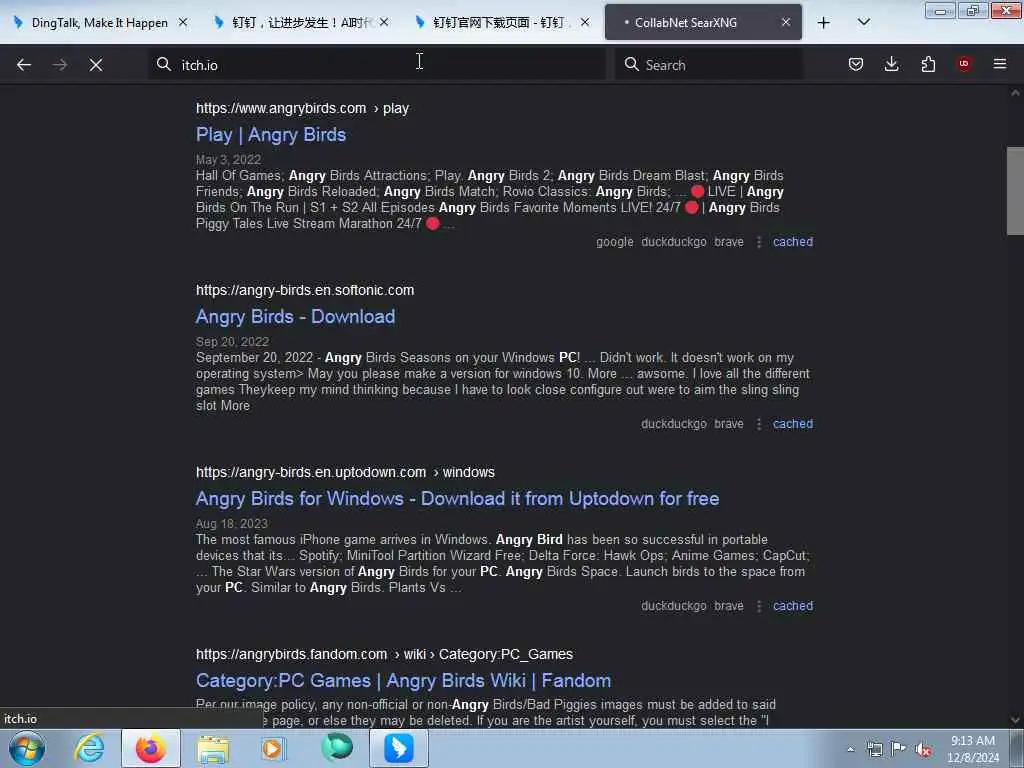Click the disabled forward navigation arrow
Image resolution: width=1024 pixels, height=768 pixels.
point(60,65)
